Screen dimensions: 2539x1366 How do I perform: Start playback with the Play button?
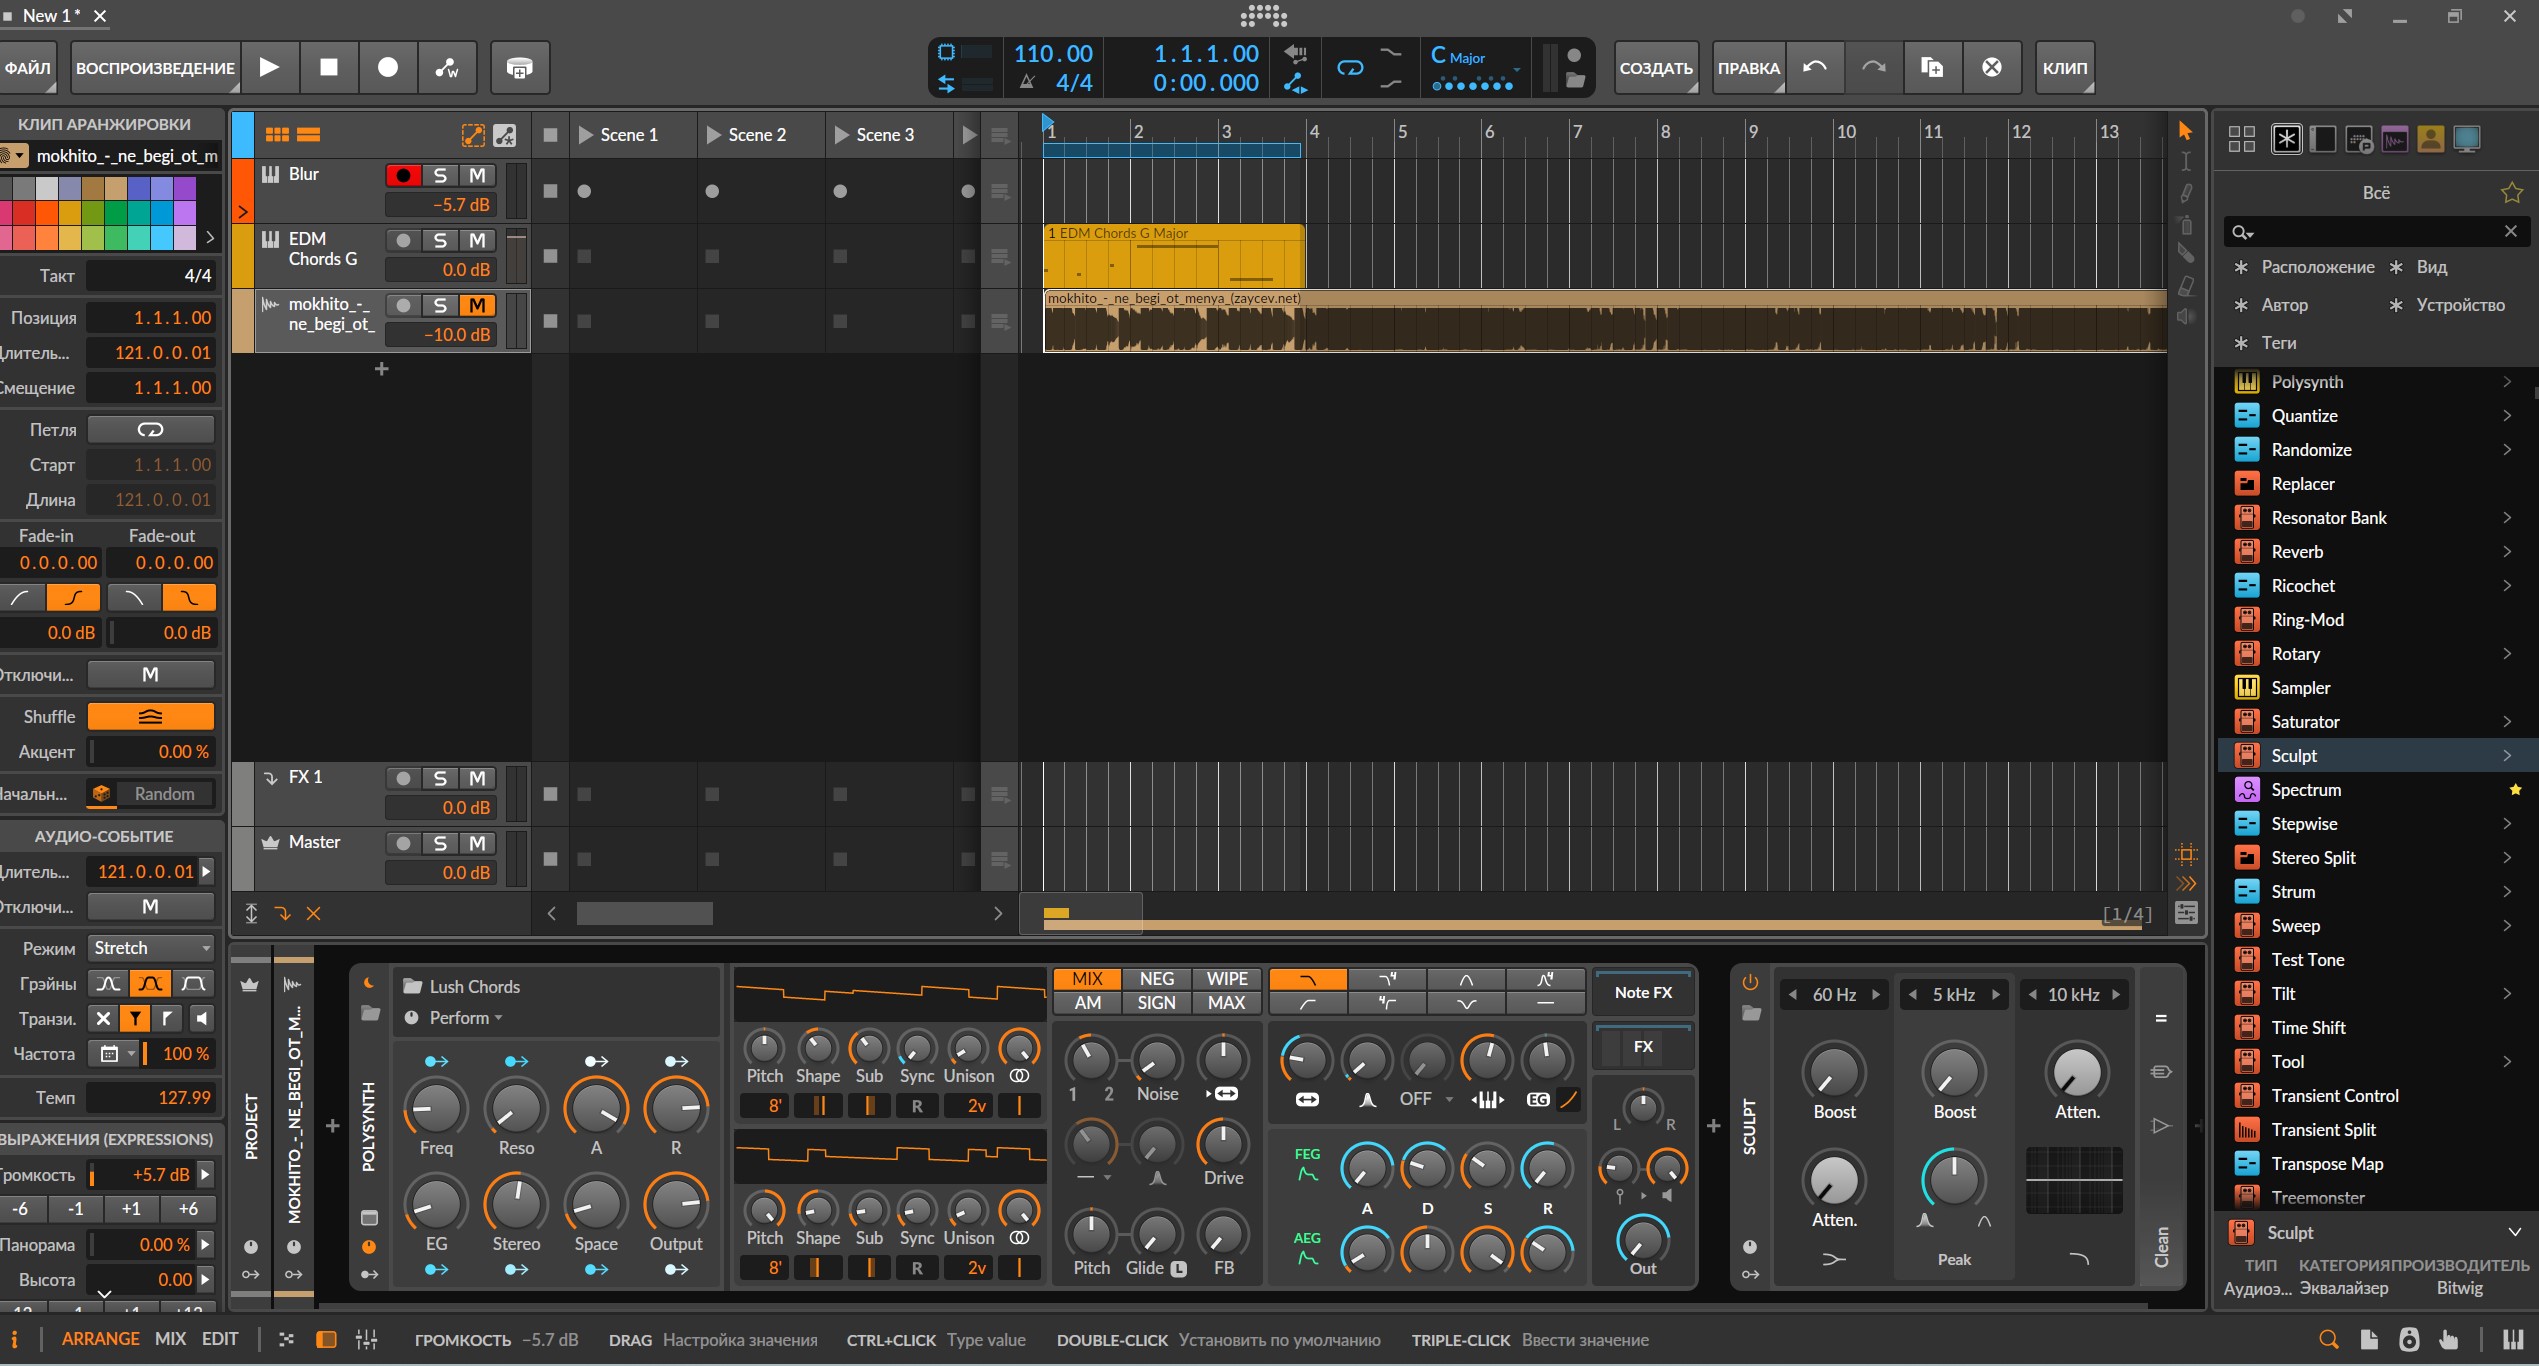(x=269, y=67)
